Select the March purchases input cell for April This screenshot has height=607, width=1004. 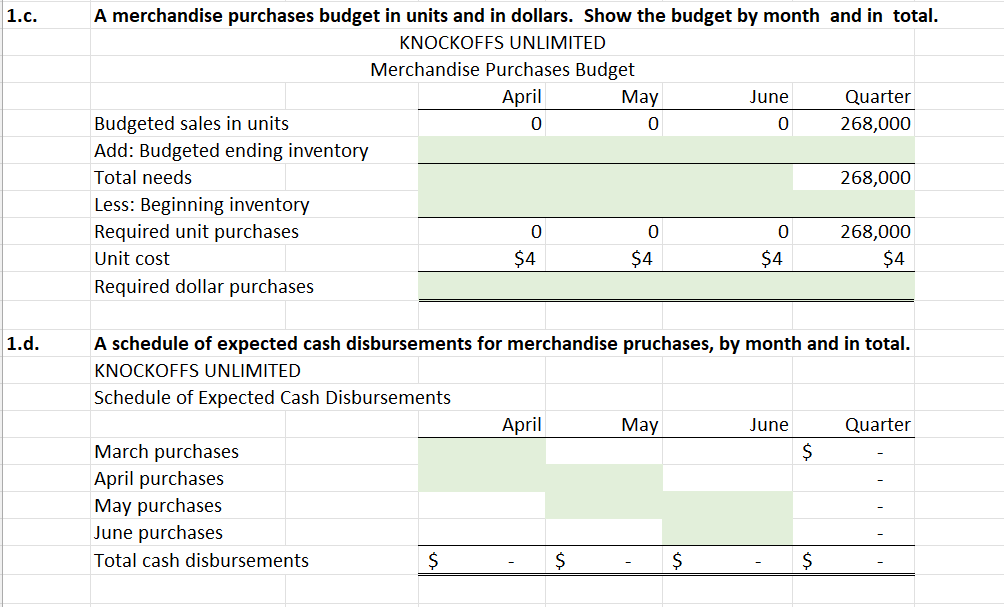(x=483, y=451)
